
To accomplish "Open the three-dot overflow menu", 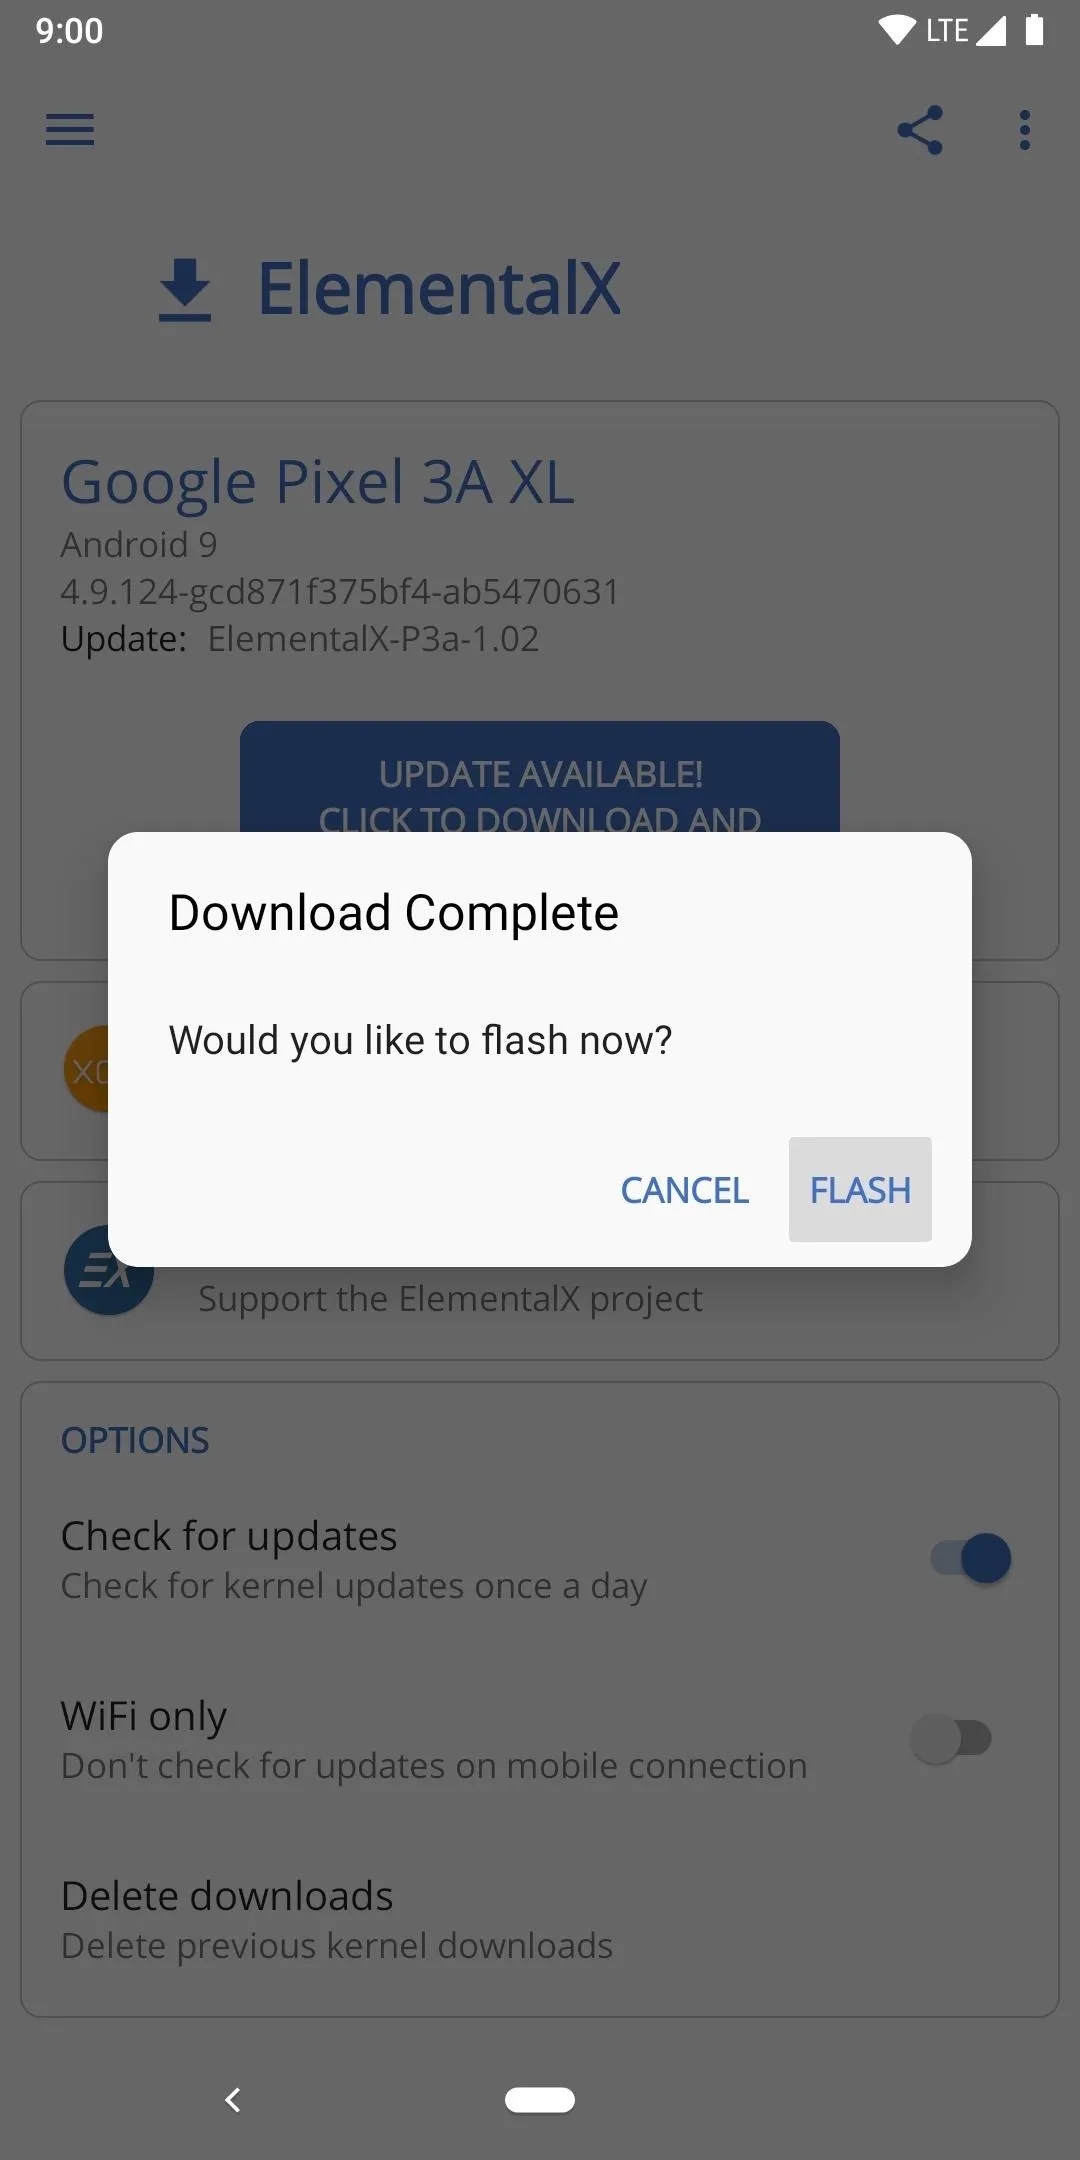I will tap(1024, 130).
